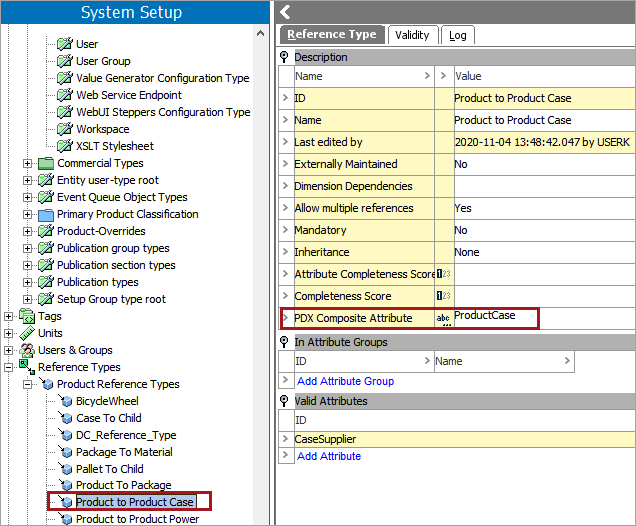Click the Commercial Types folder icon
636x526 pixels.
46,163
